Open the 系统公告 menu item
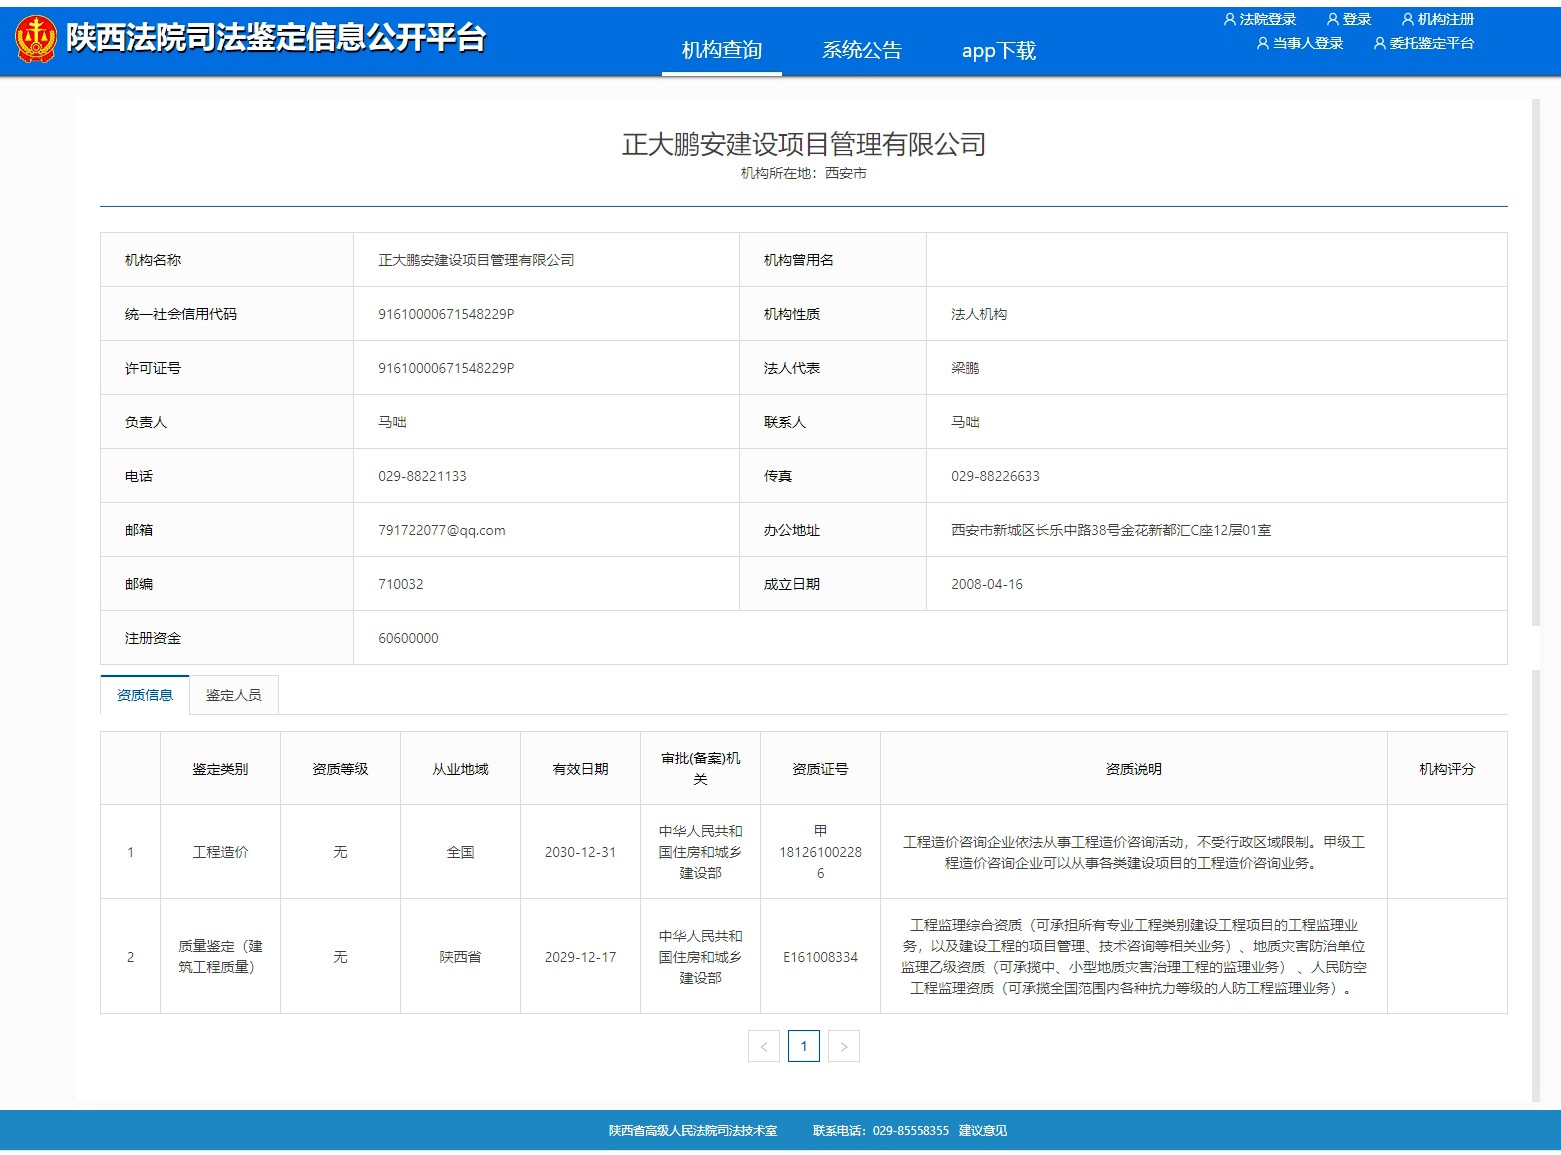 [x=862, y=48]
